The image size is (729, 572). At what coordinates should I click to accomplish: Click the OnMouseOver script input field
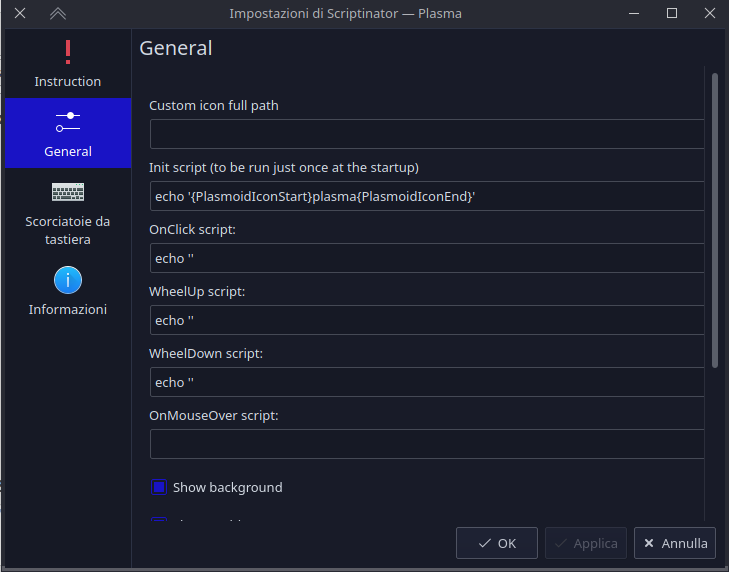coord(427,444)
